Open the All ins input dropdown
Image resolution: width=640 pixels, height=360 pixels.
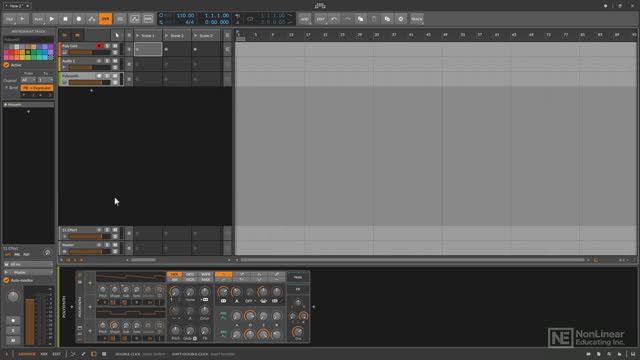tap(28, 264)
